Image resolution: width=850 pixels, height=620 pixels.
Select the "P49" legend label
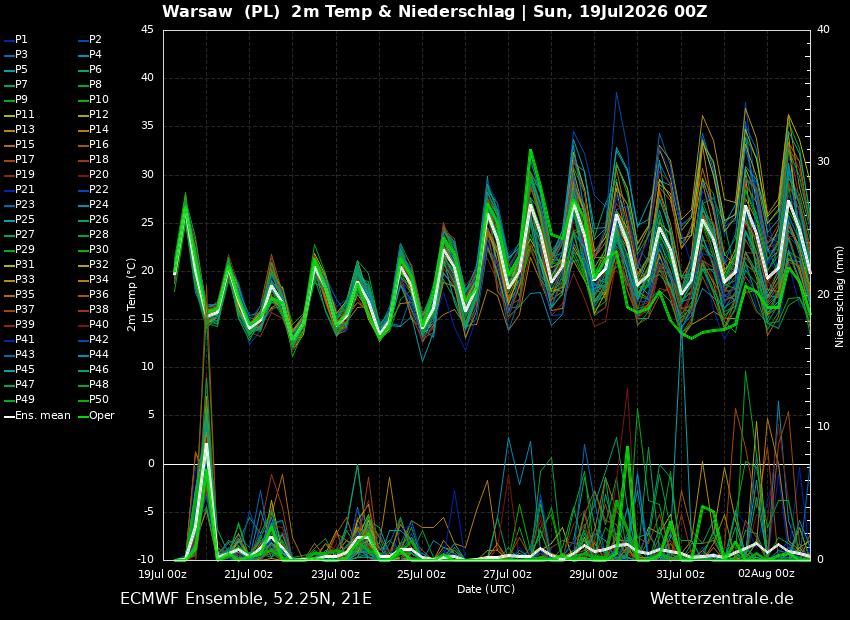pyautogui.click(x=25, y=399)
